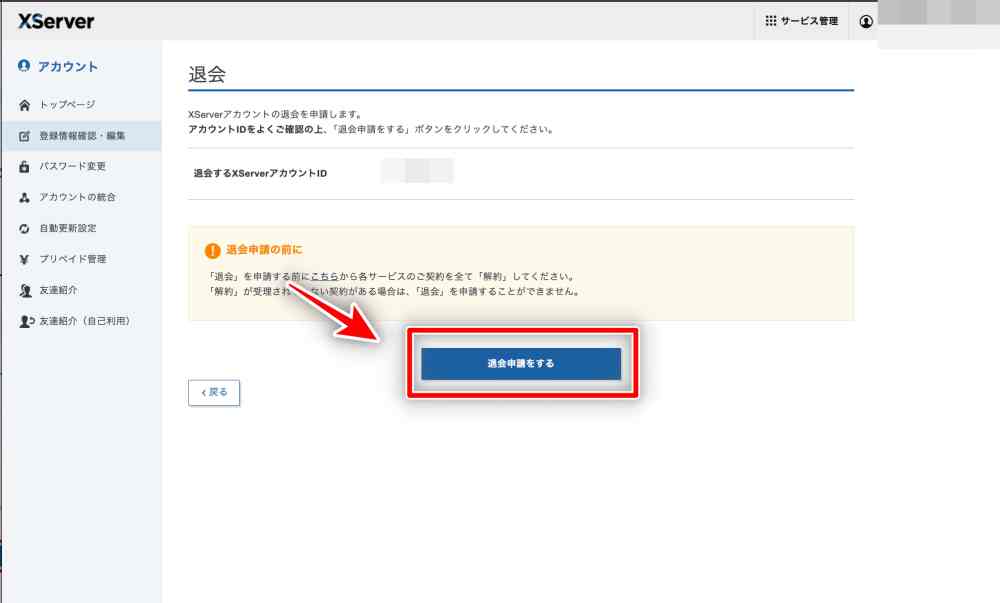This screenshot has height=603, width=1000.
Task: Click the 戻る back button
Action: click(x=214, y=393)
